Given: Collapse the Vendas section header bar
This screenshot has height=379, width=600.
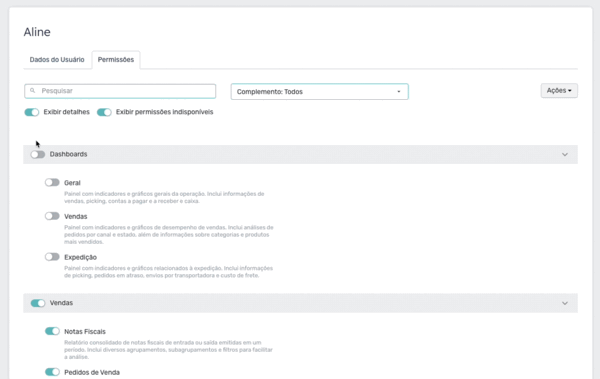Looking at the screenshot, I should pyautogui.click(x=300, y=303).
